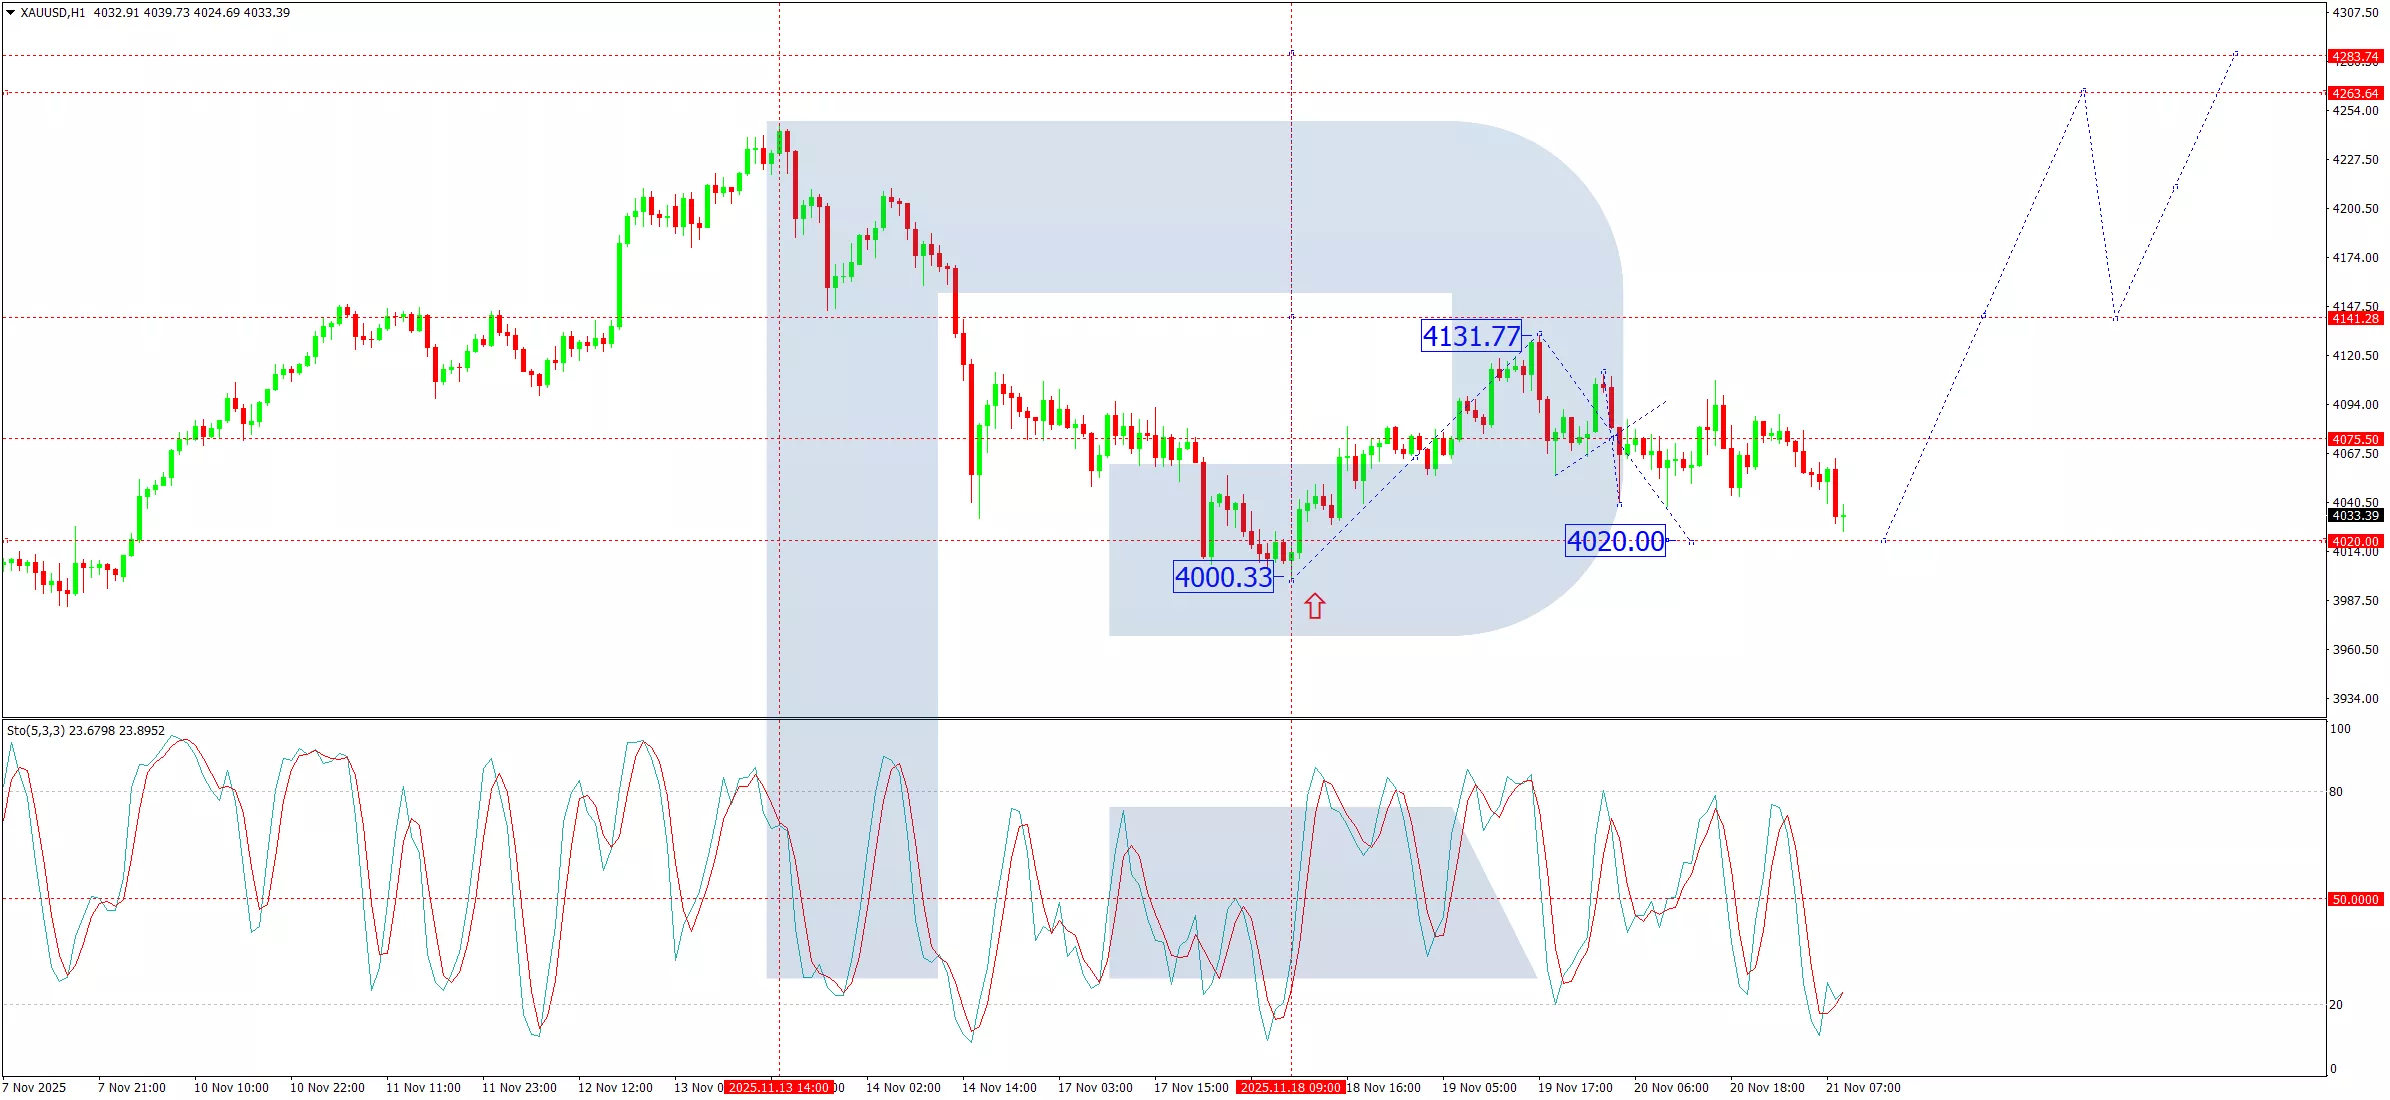Viewport: 2390px width, 1100px height.
Task: Select the 4141.28 red price tag
Action: 2355,318
